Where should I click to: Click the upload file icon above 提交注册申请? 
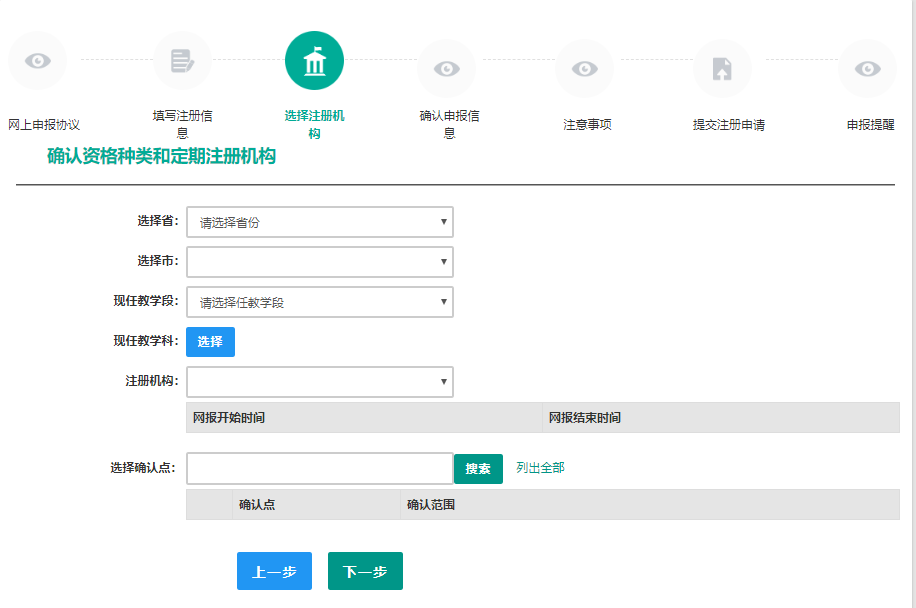click(x=721, y=68)
